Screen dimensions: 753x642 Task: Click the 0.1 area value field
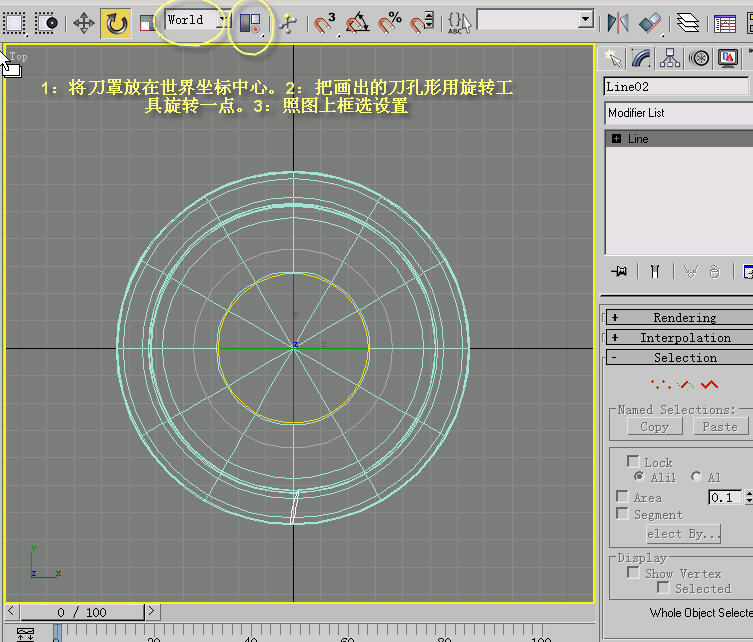pyautogui.click(x=725, y=497)
